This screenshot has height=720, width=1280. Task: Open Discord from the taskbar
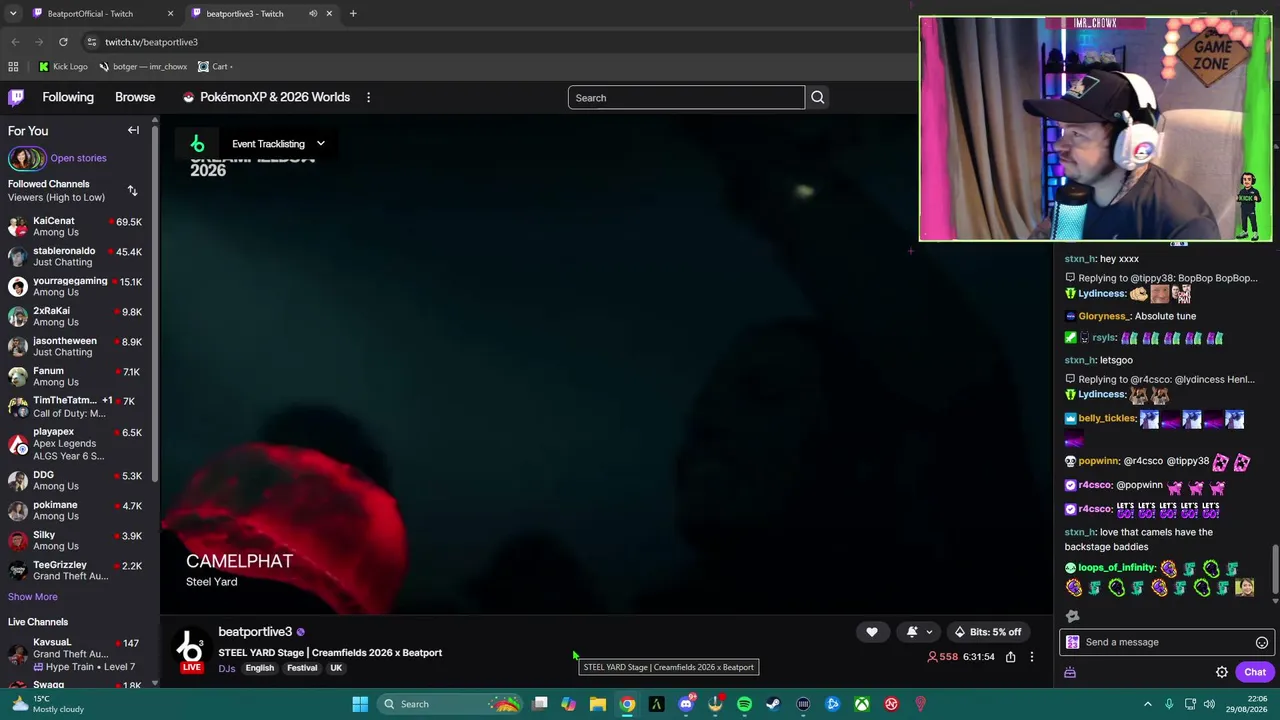tap(686, 704)
